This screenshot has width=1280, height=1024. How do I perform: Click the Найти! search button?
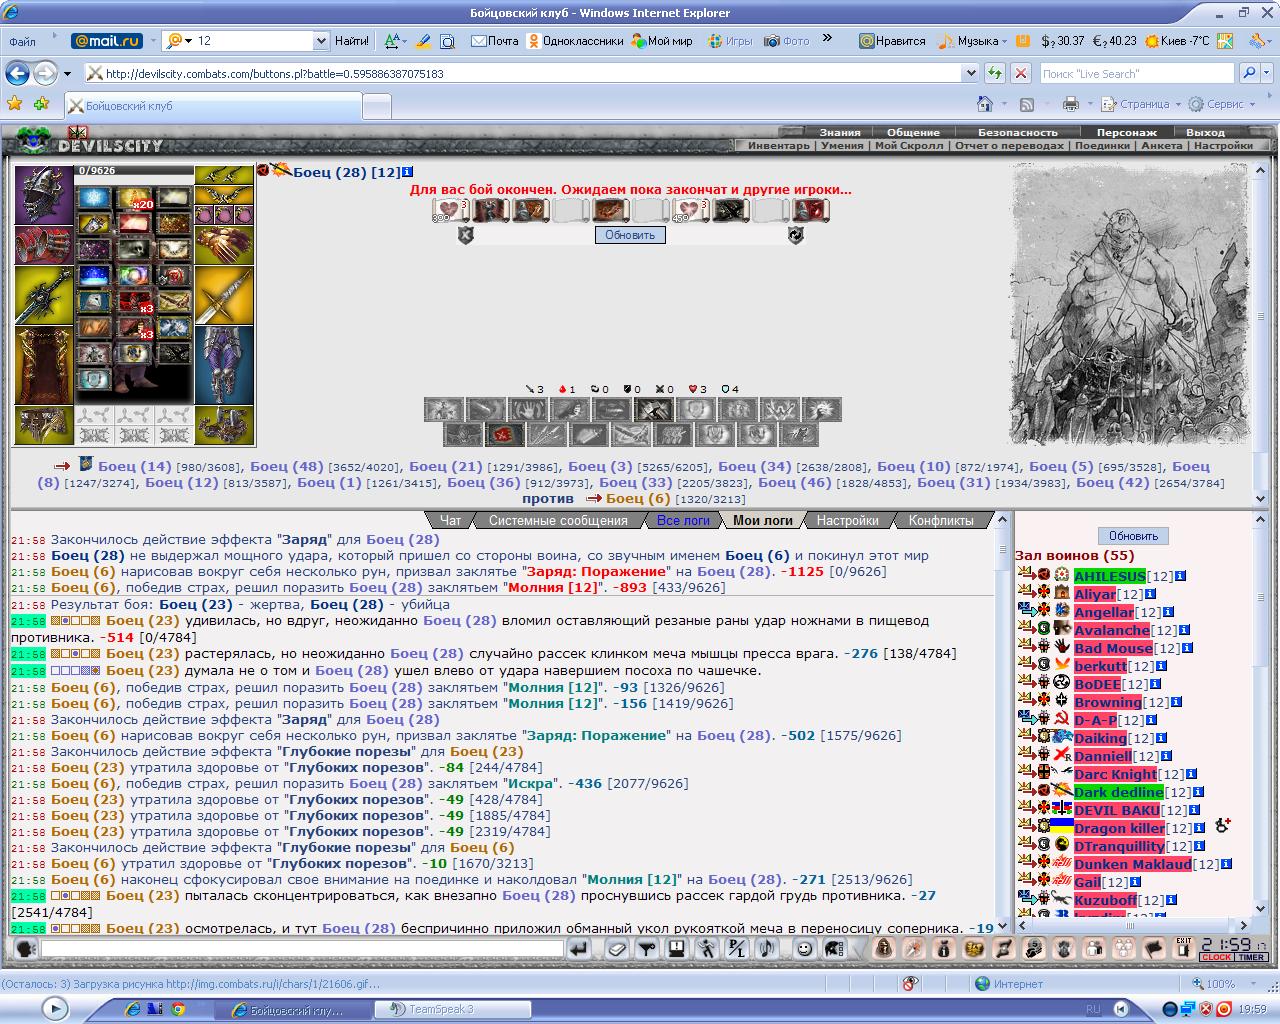click(x=351, y=41)
